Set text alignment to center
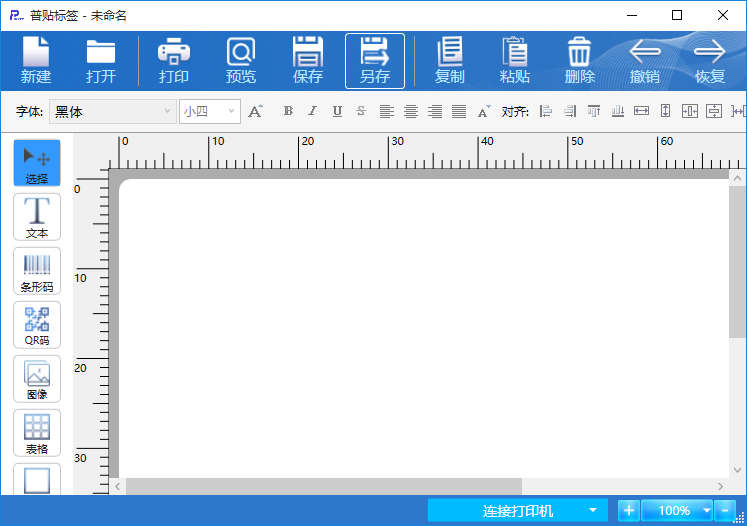Image resolution: width=747 pixels, height=526 pixels. tap(411, 111)
